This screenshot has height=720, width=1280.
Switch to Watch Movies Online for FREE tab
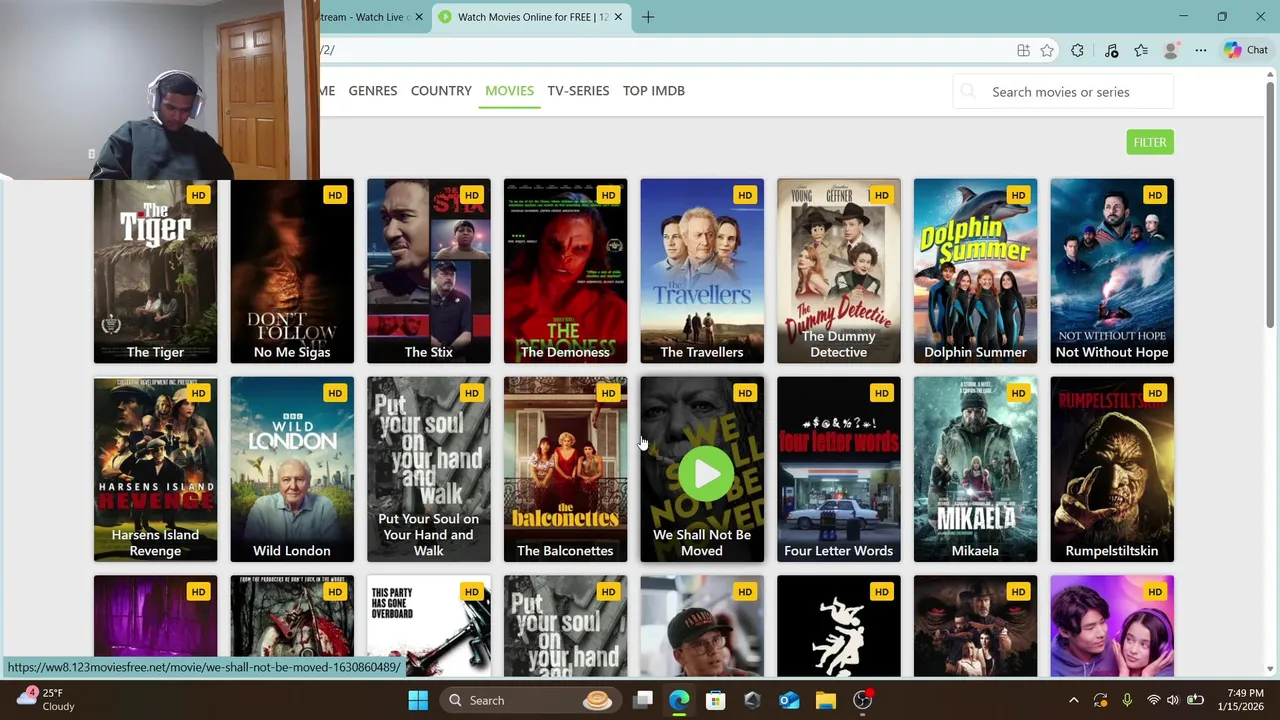[x=531, y=17]
